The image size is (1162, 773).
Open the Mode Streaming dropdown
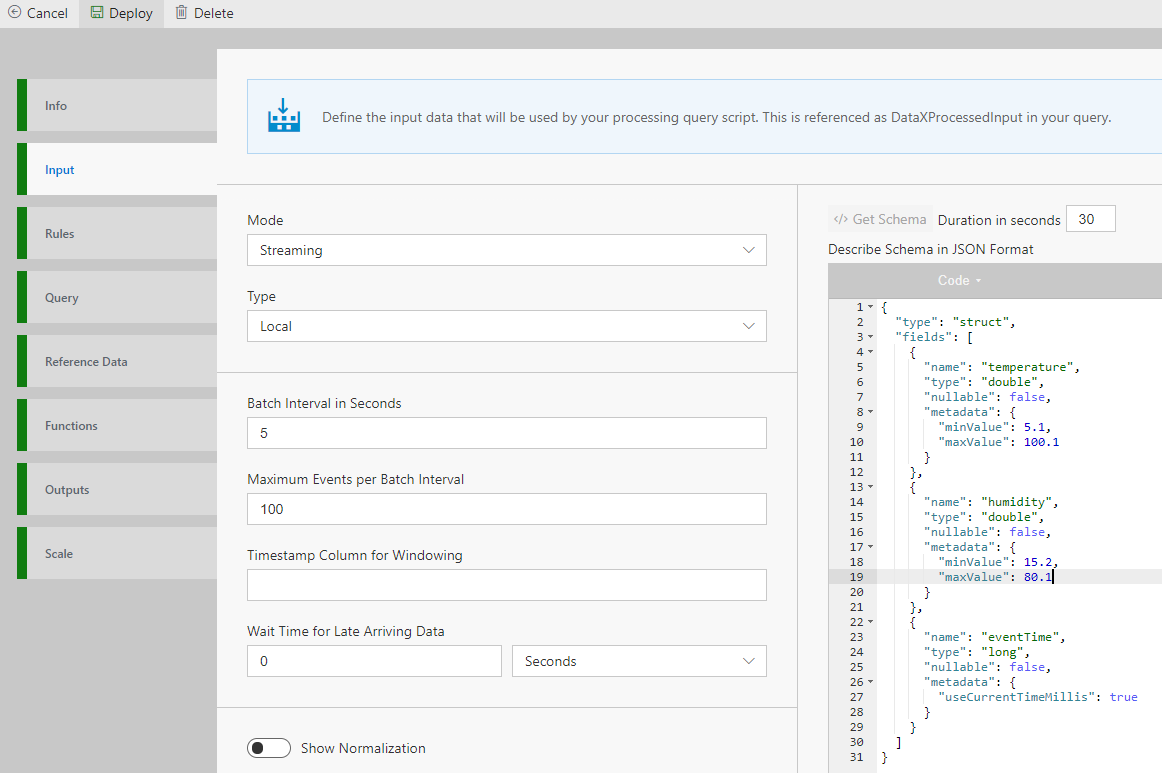point(507,251)
